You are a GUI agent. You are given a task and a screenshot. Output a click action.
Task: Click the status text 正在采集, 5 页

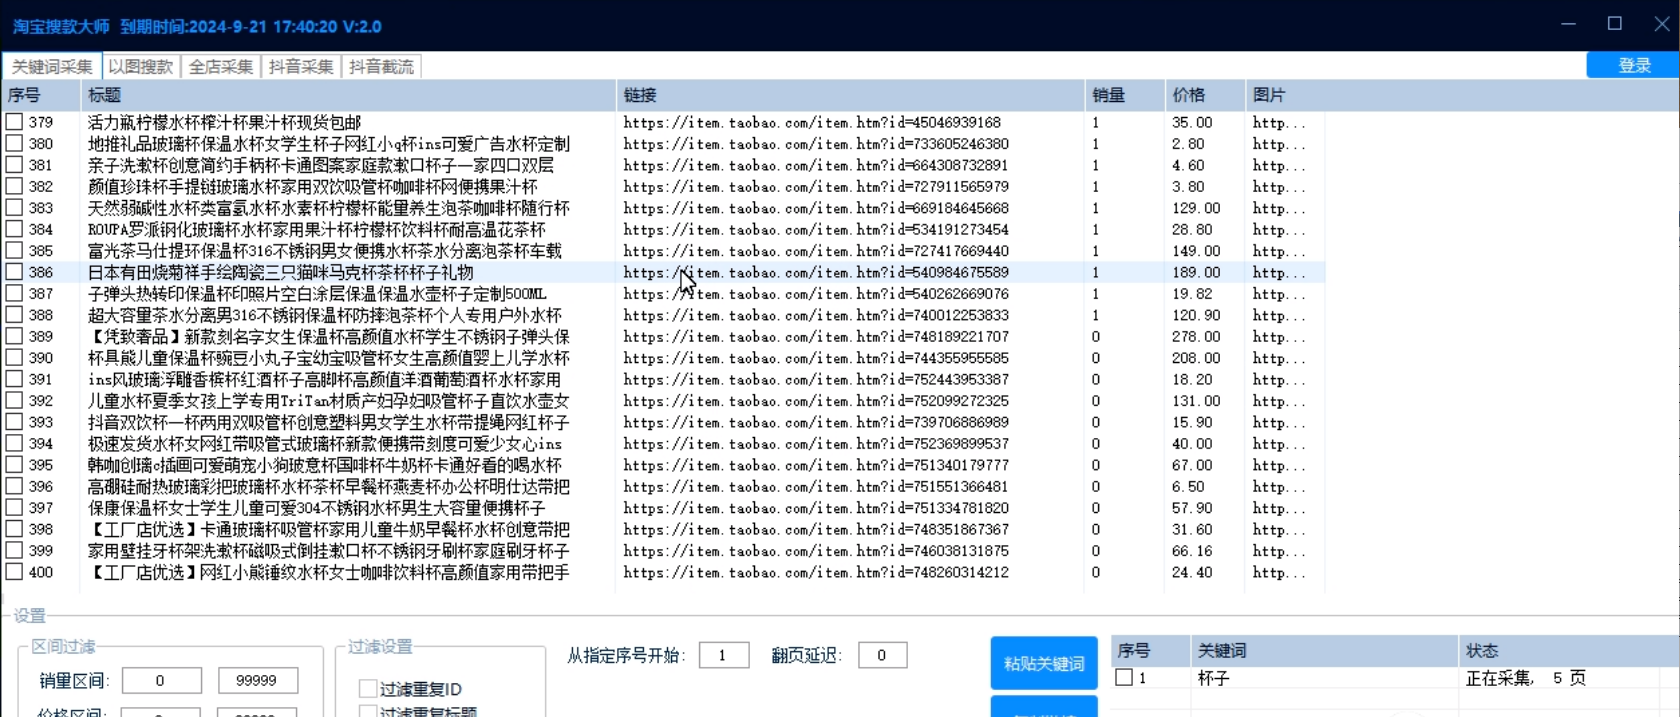(x=1526, y=678)
